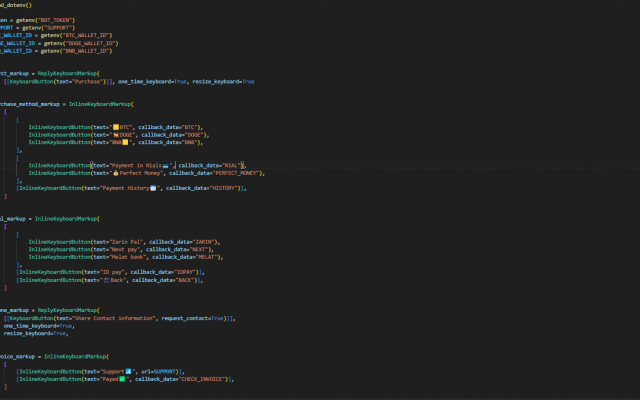Viewport: 640px width, 400px height.
Task: Click callback_data="BACK" string
Action: tap(163, 280)
